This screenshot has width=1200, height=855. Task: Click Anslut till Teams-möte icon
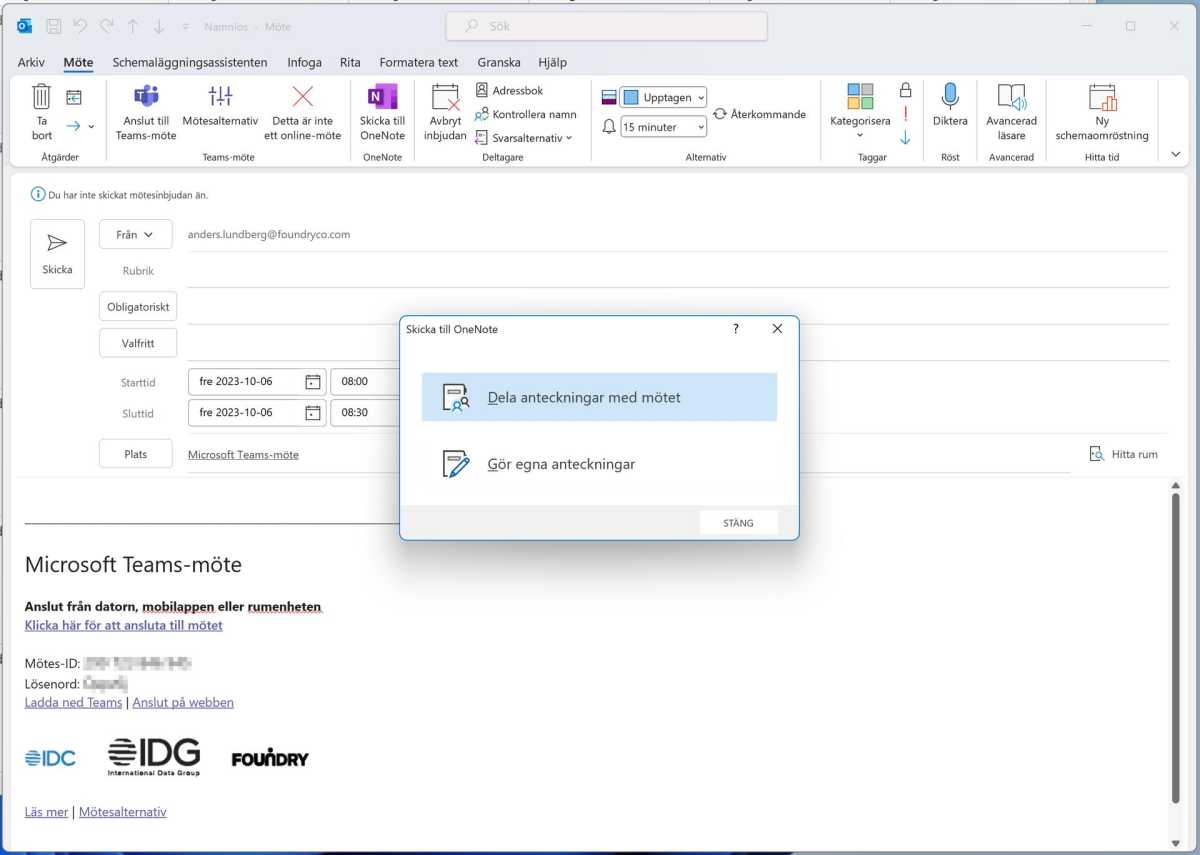[x=146, y=97]
